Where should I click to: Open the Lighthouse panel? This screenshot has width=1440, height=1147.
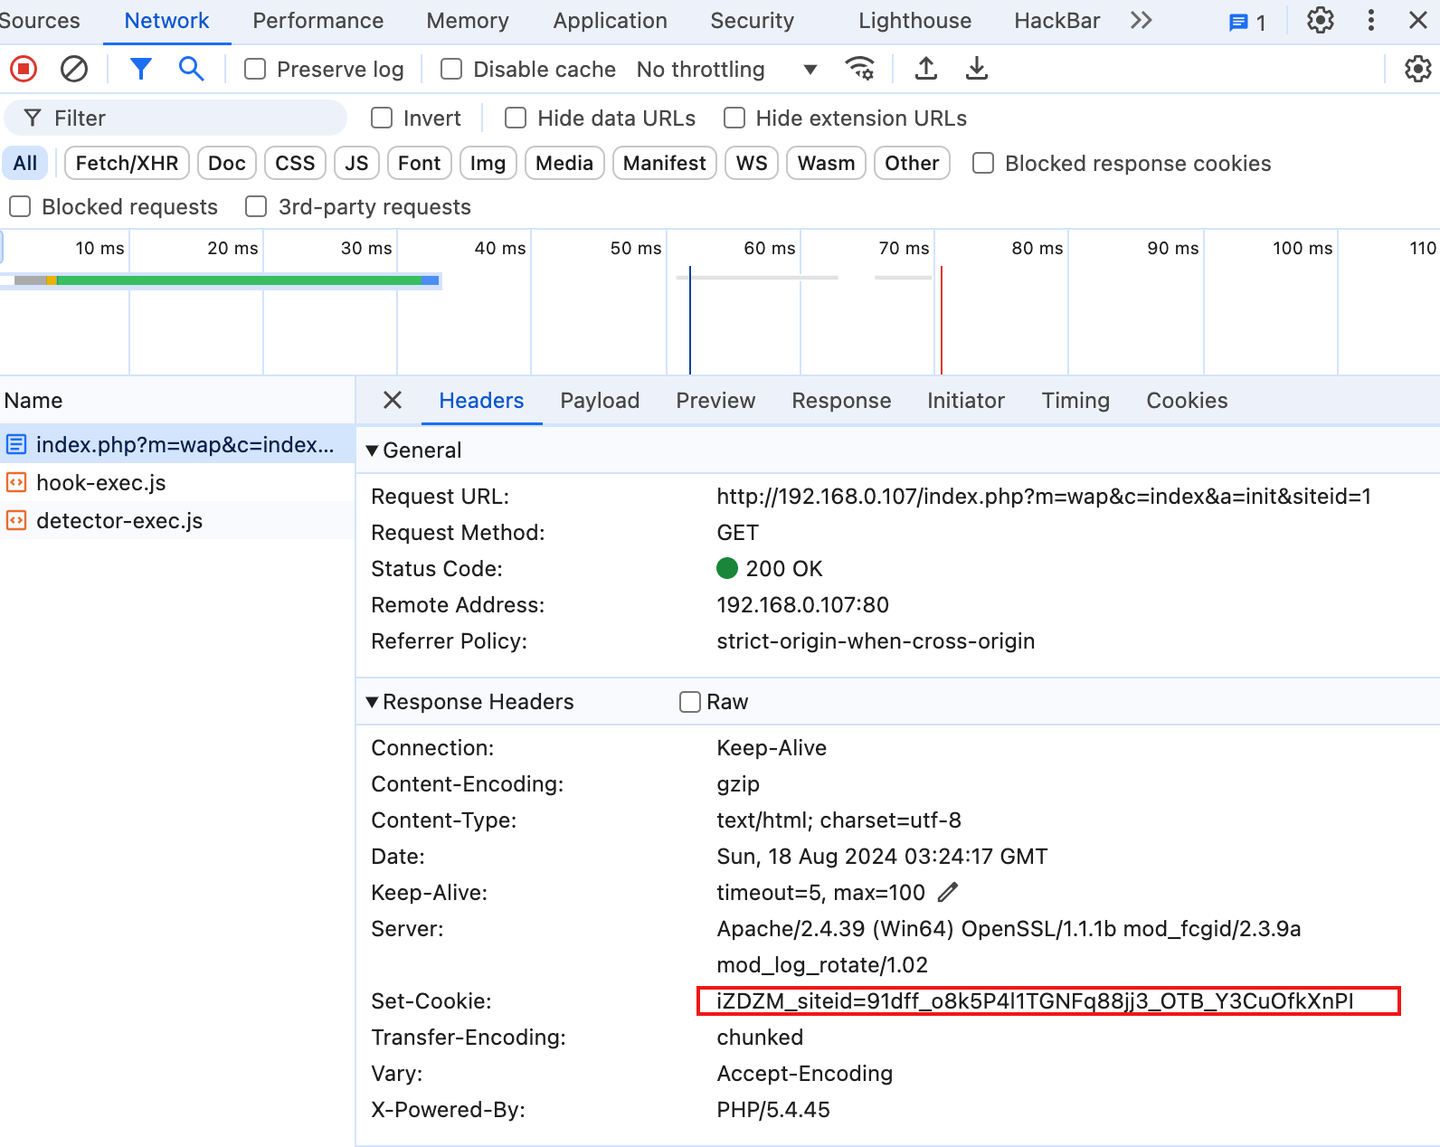(x=913, y=20)
